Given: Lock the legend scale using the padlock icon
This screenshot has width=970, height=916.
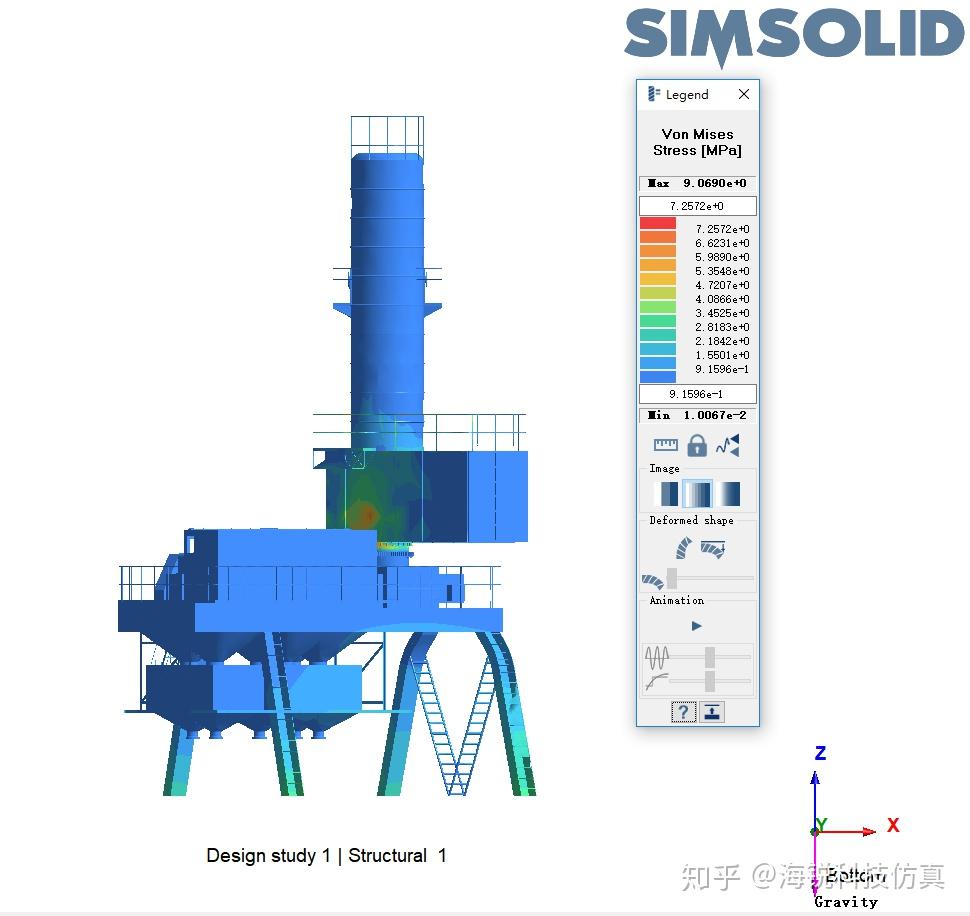Looking at the screenshot, I should 699,446.
